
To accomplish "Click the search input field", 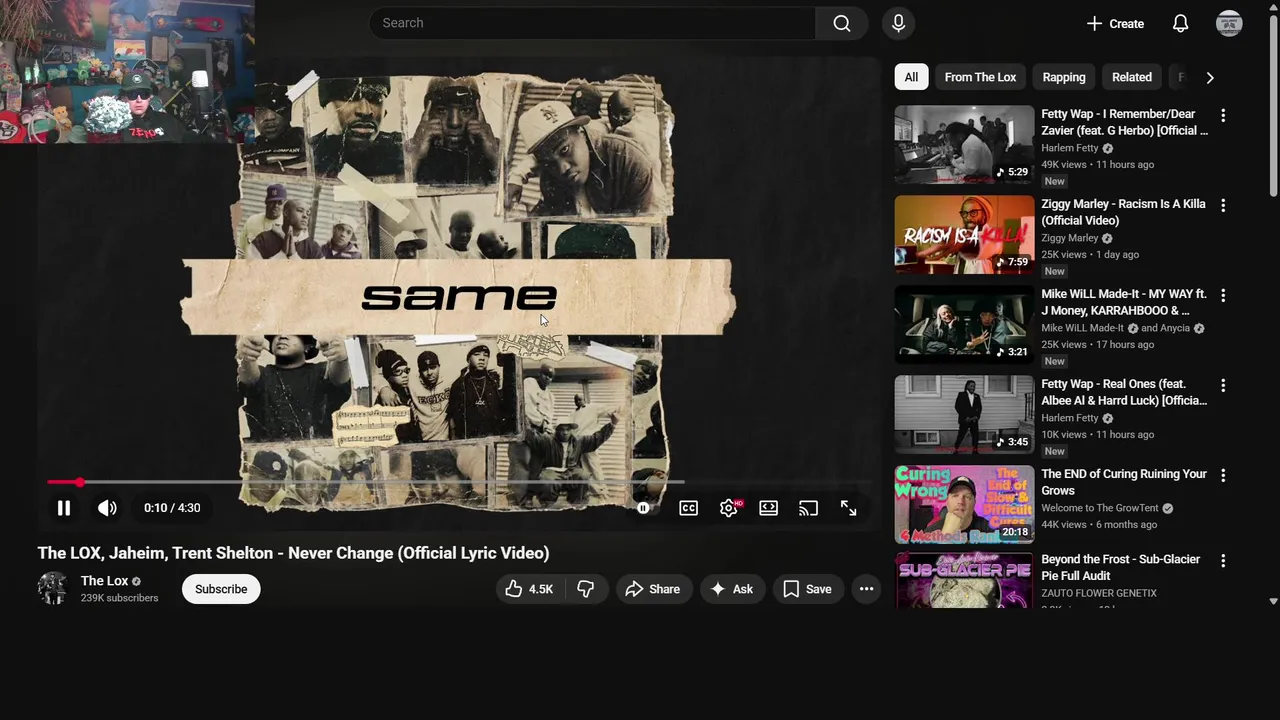I will 592,23.
